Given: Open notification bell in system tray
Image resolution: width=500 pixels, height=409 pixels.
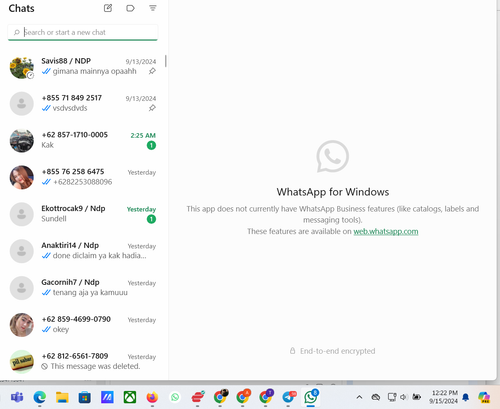Looking at the screenshot, I should click(x=466, y=397).
